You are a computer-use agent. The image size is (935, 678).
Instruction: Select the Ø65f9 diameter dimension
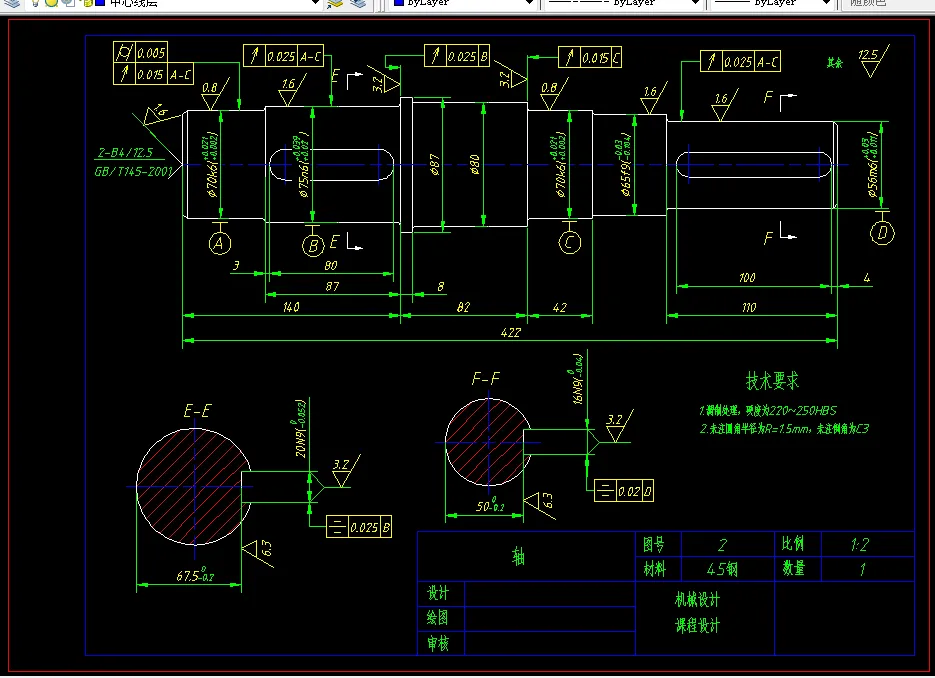[625, 165]
